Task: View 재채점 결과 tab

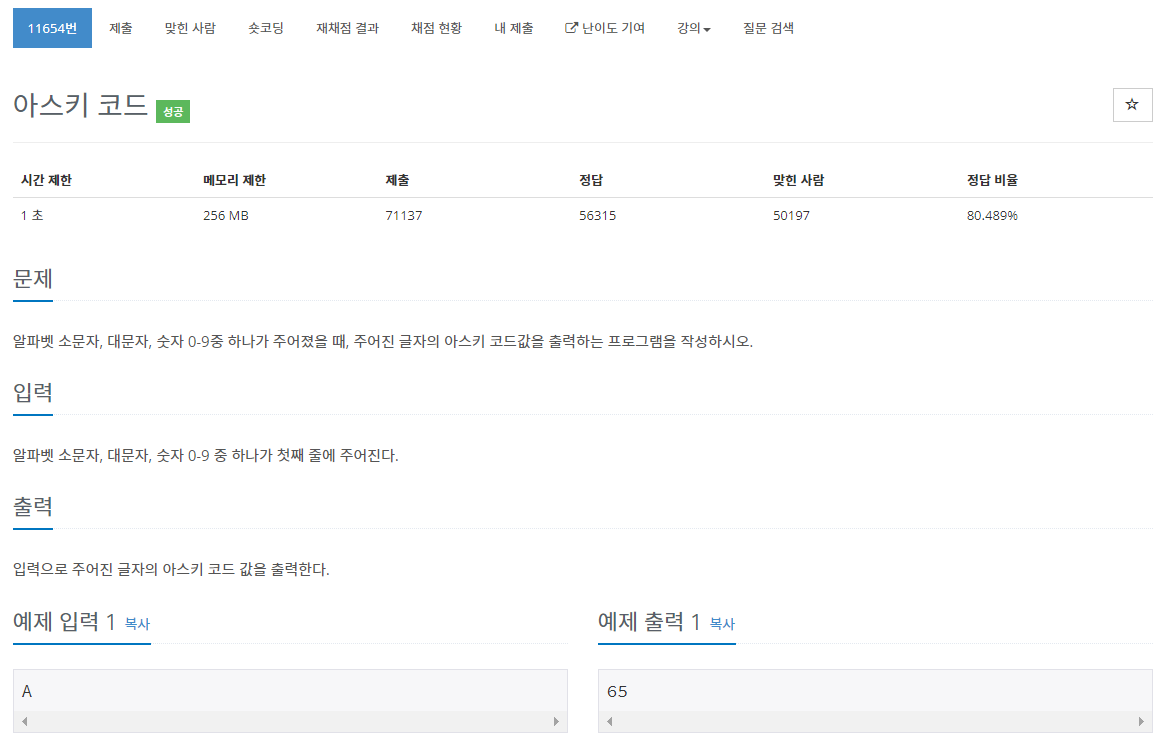Action: (x=347, y=28)
